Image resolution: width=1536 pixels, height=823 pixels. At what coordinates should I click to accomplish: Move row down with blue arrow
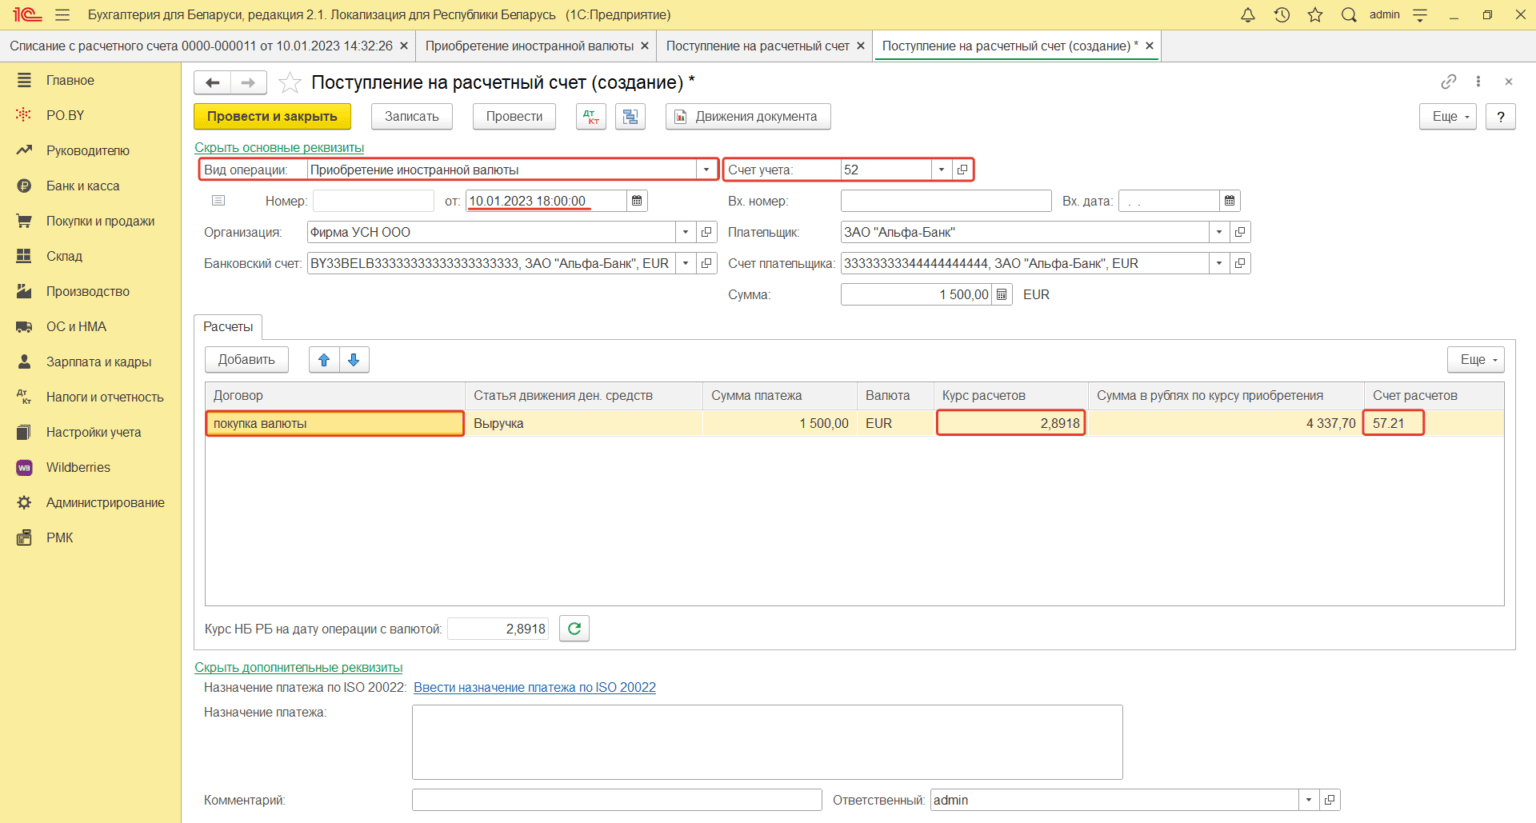354,360
